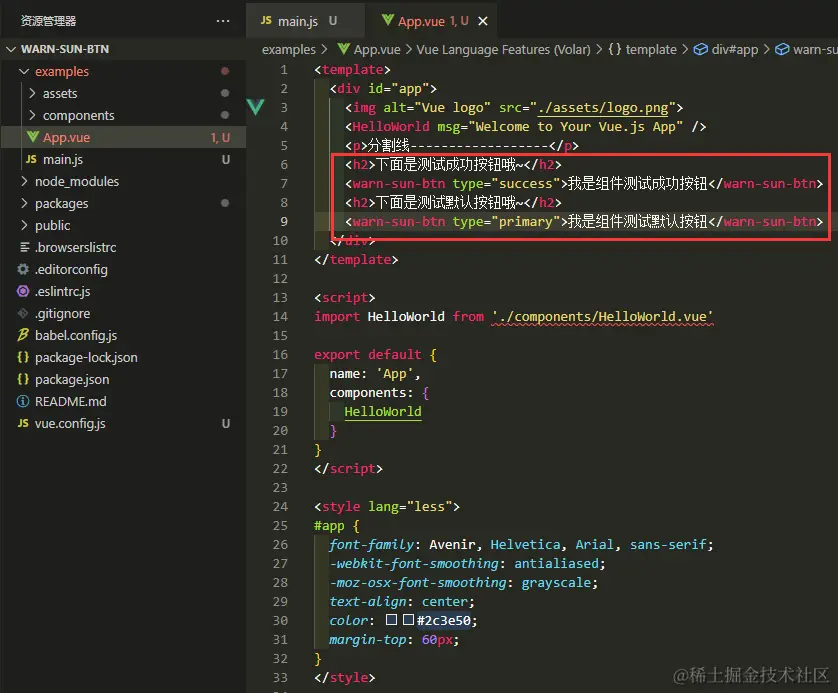838x693 pixels.
Task: Expand the node_modules folder
Action: (x=24, y=181)
